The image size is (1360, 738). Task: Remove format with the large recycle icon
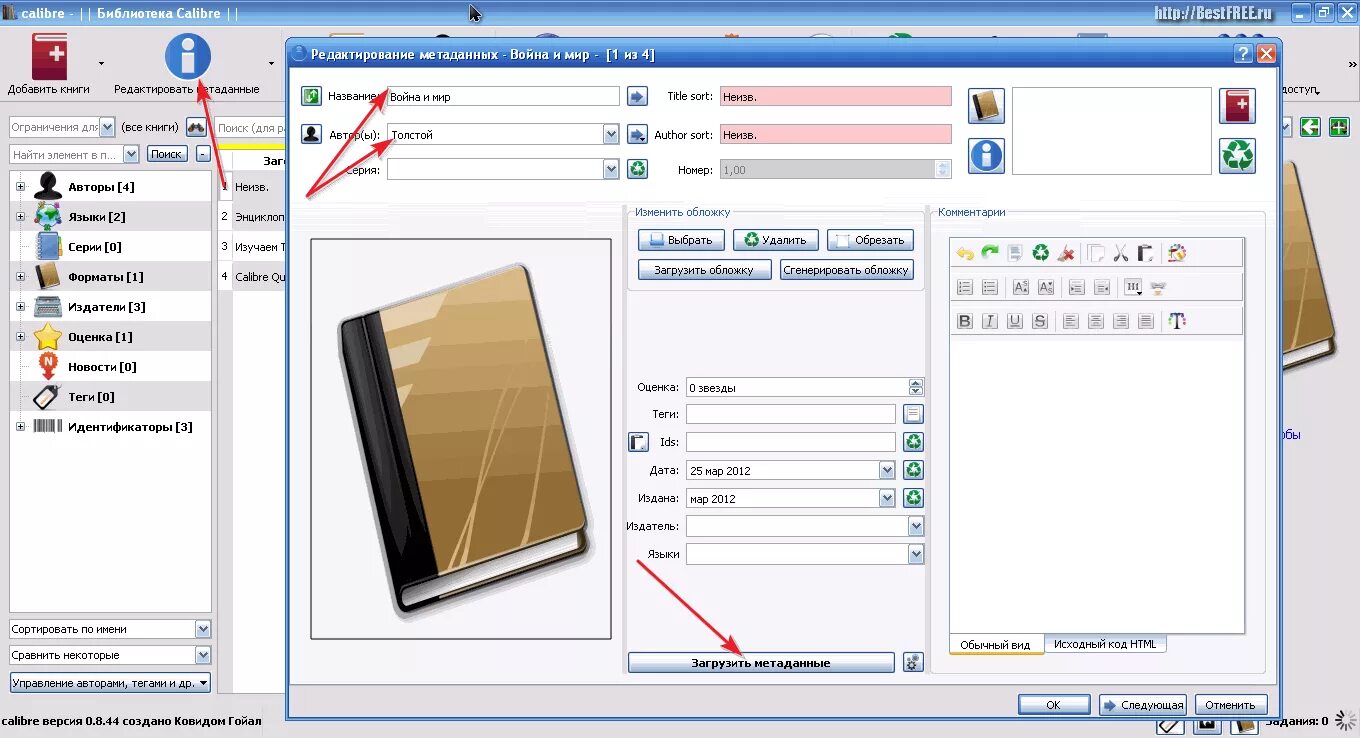click(1237, 156)
